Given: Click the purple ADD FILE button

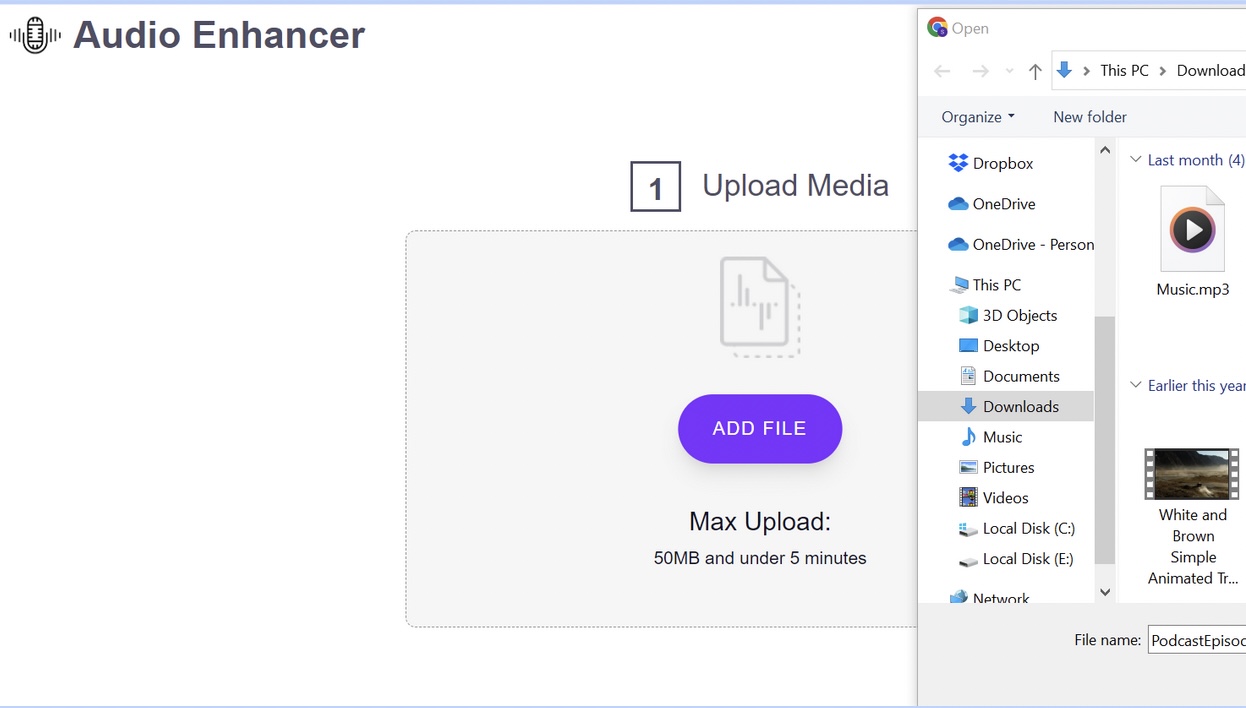Looking at the screenshot, I should (x=759, y=428).
